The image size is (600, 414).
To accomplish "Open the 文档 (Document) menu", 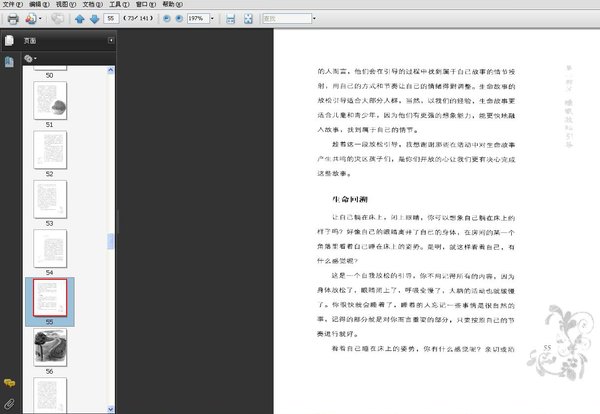I will [93, 4].
